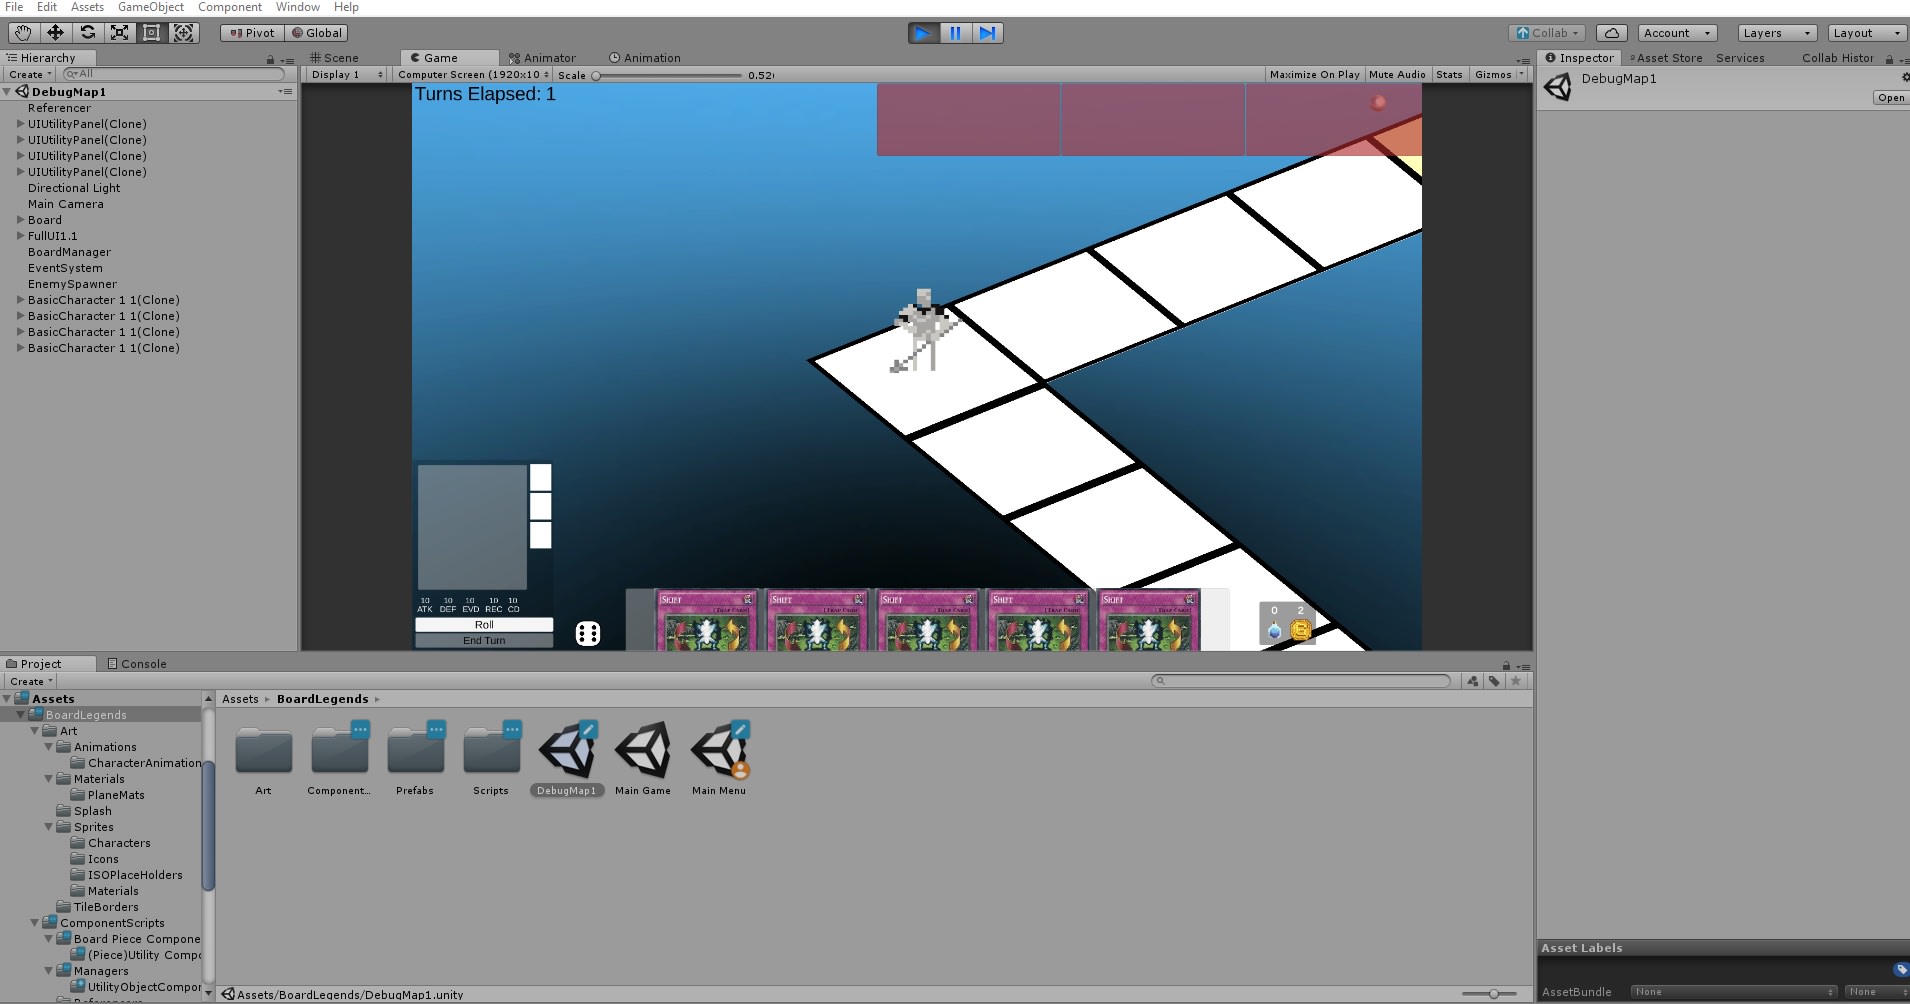
Task: Click the Step frame button
Action: (x=987, y=33)
